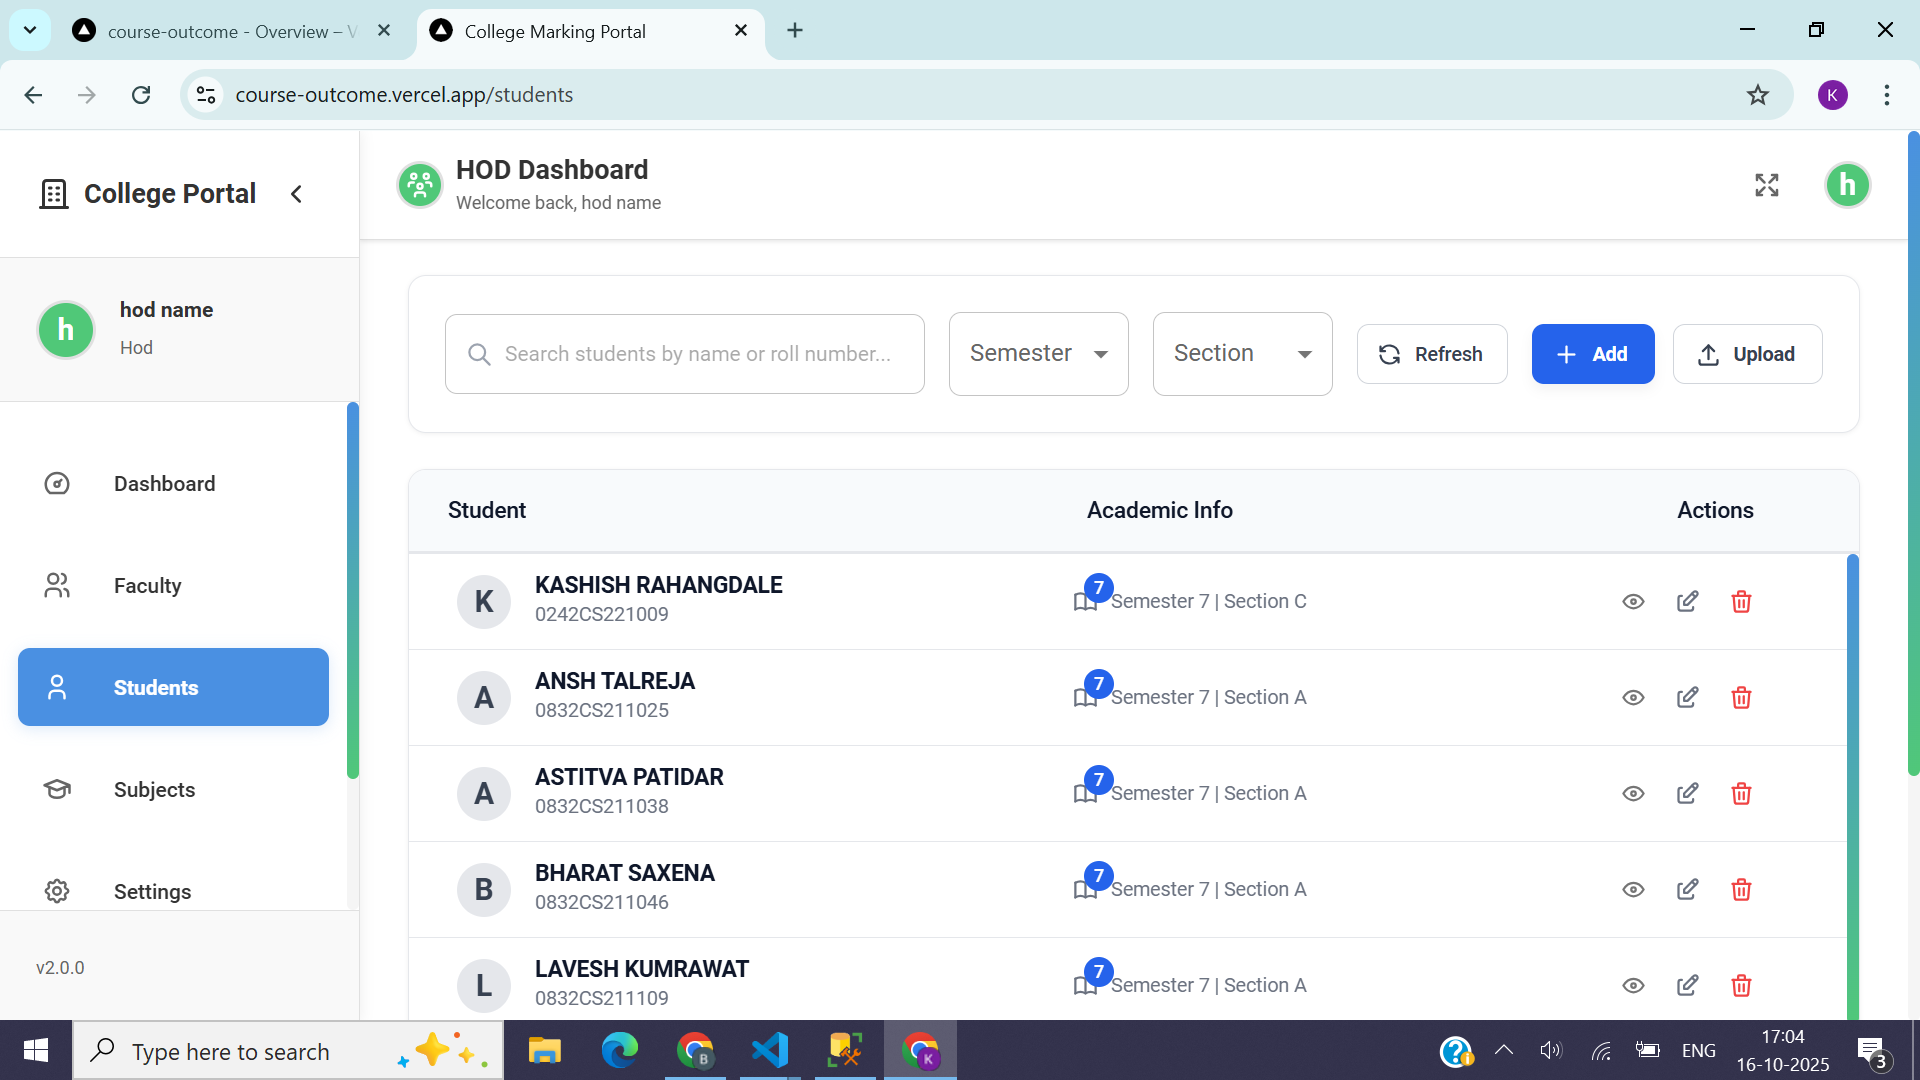Open the edit icon for LAVESH KUMRAWAT
The image size is (1920, 1080).
click(1687, 985)
